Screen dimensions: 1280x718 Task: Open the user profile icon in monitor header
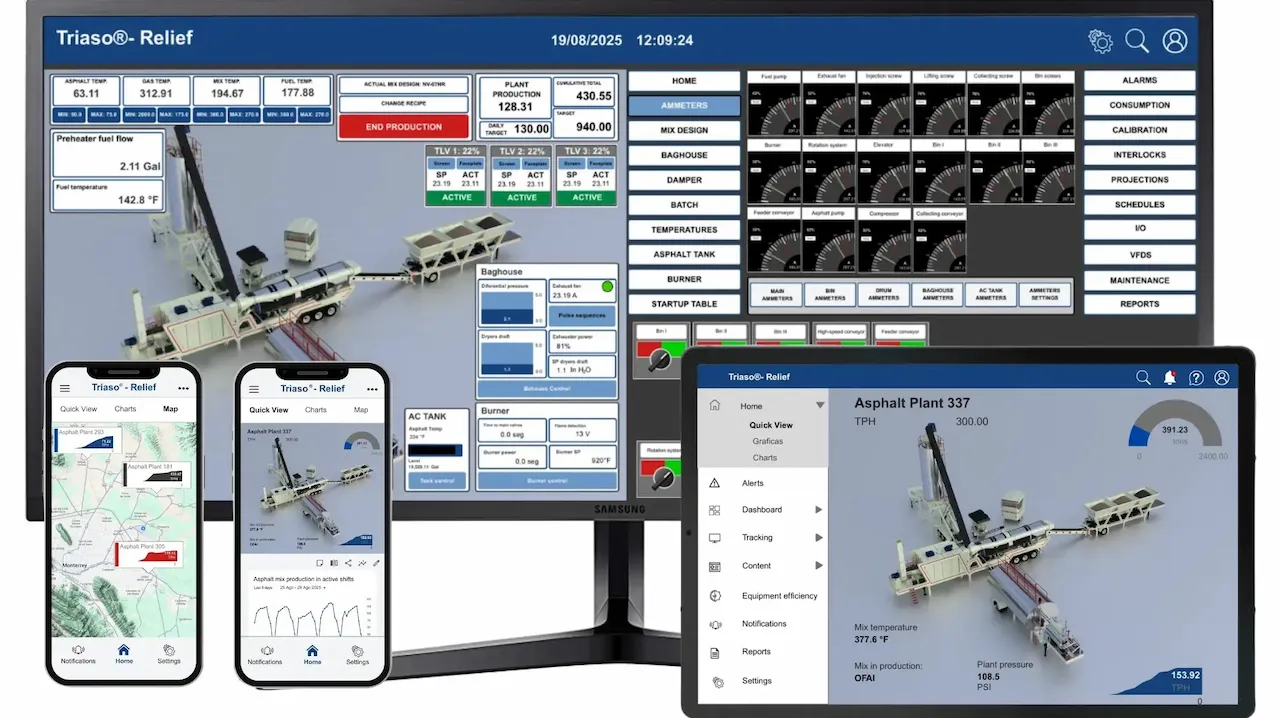1175,41
